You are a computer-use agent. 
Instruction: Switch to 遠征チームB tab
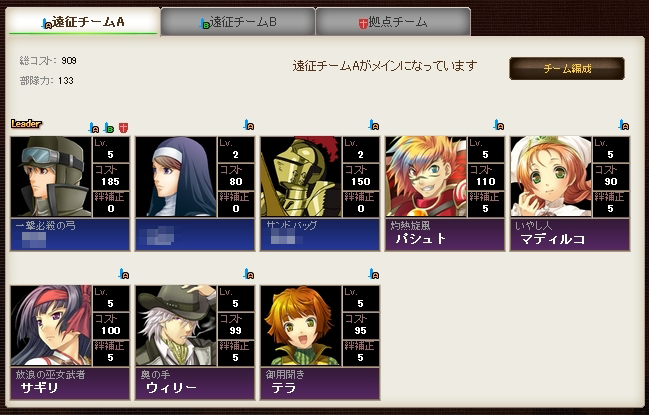[238, 22]
